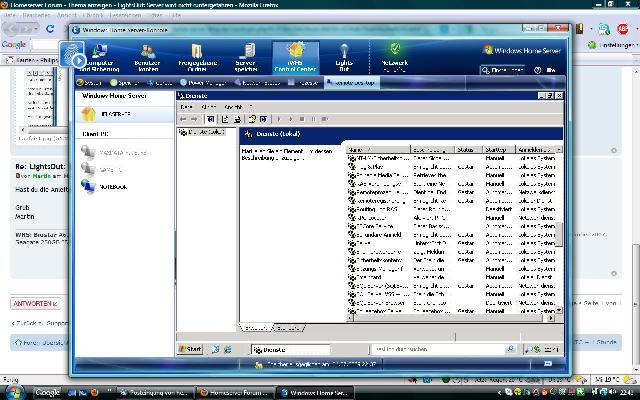Select the WHS Control Center tab
Screen dimensions: 640x400
click(x=296, y=57)
